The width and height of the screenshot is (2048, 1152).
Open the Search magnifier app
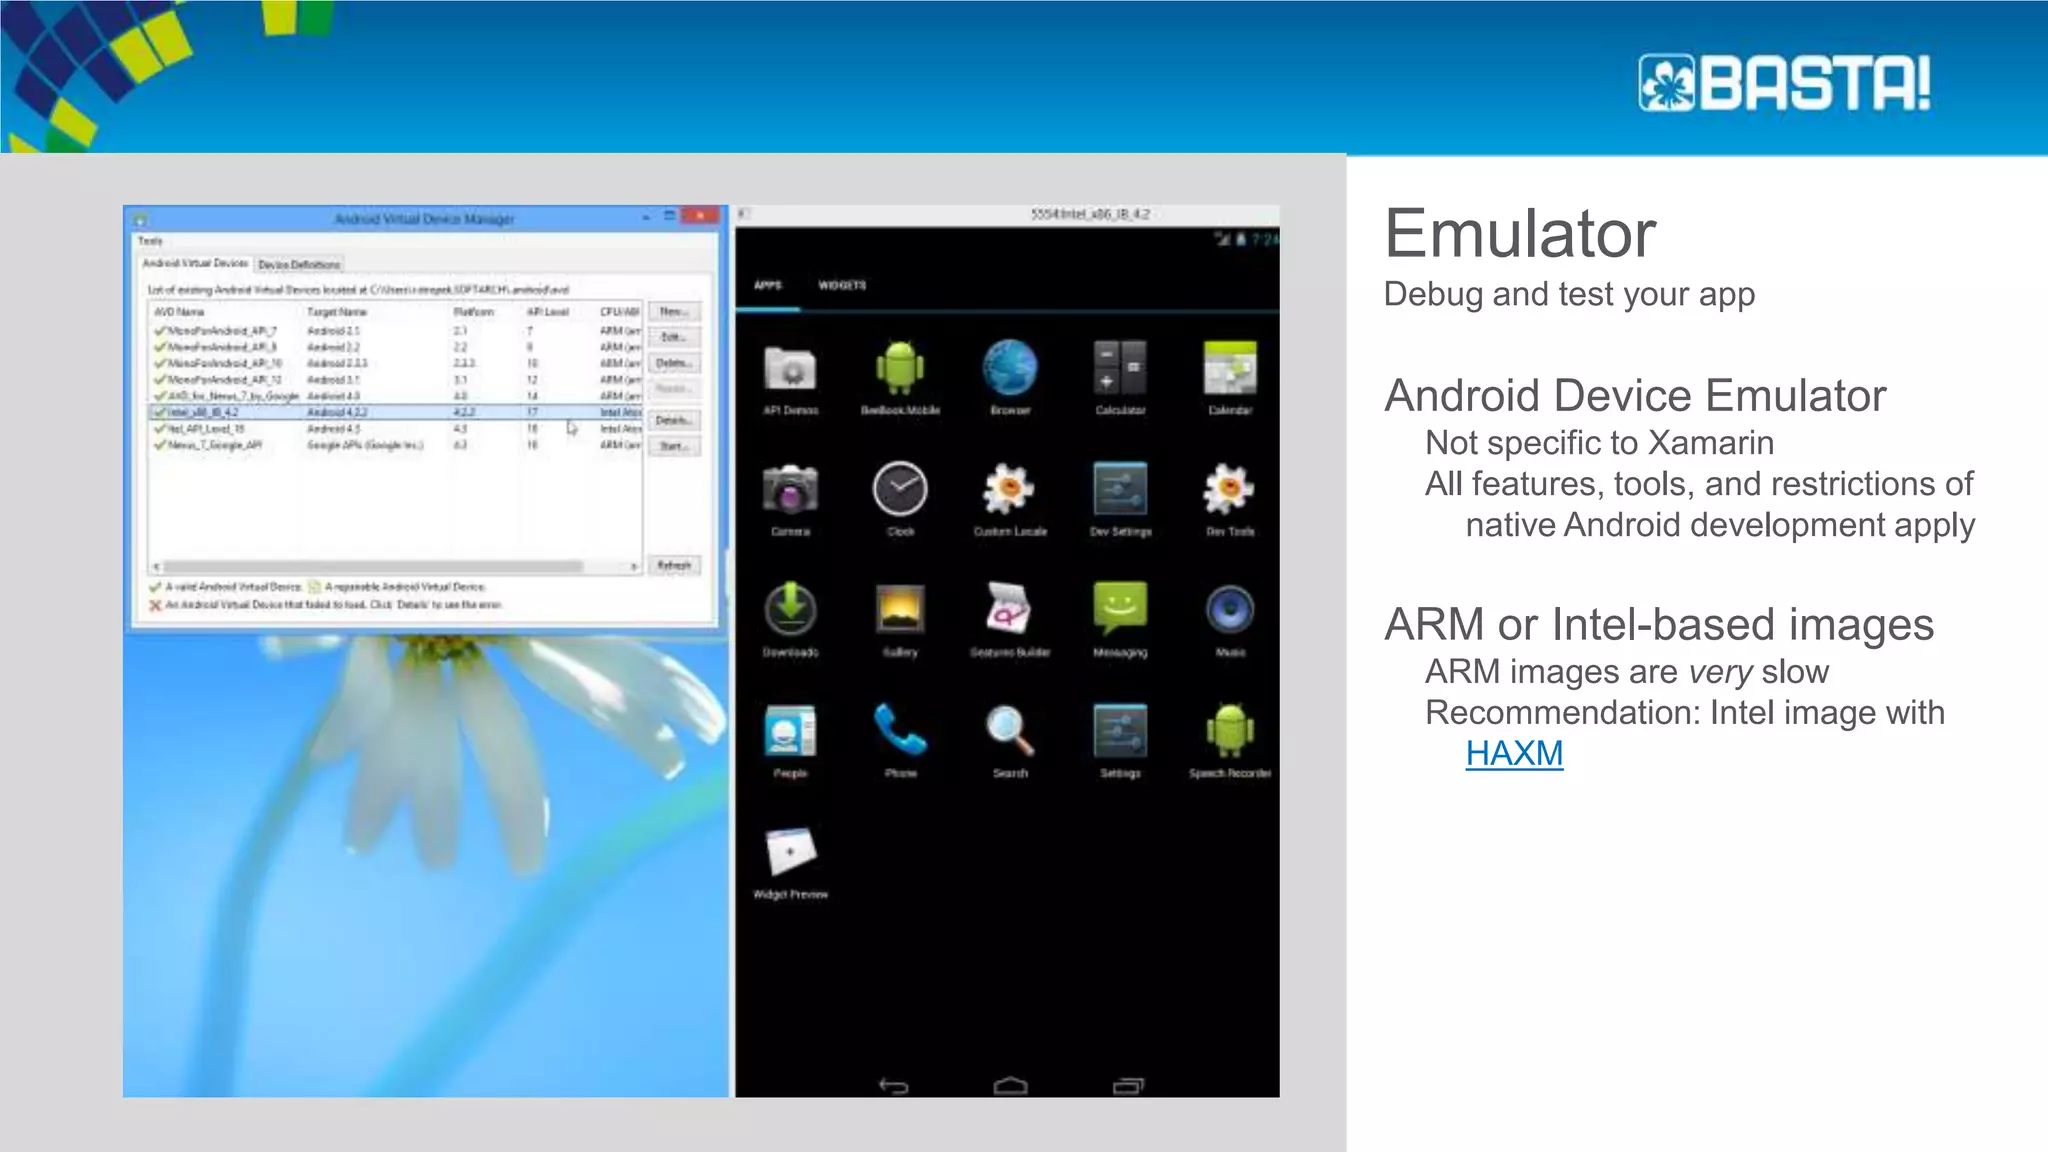[x=1010, y=741]
